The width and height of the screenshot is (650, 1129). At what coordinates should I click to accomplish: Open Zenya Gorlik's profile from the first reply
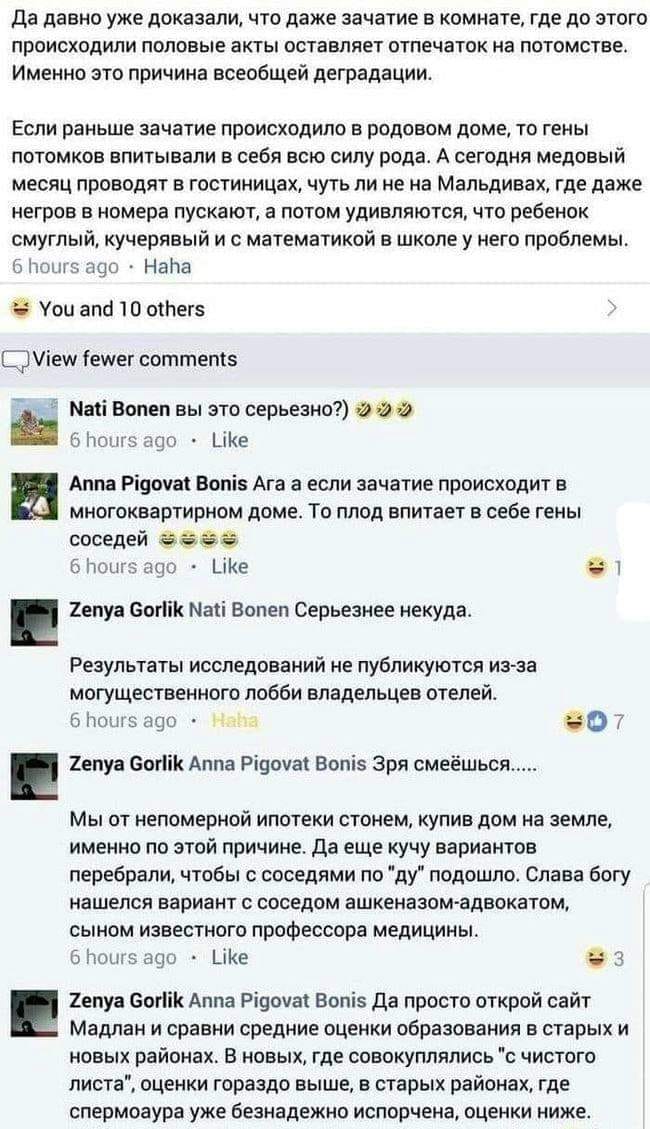pyautogui.click(x=126, y=611)
